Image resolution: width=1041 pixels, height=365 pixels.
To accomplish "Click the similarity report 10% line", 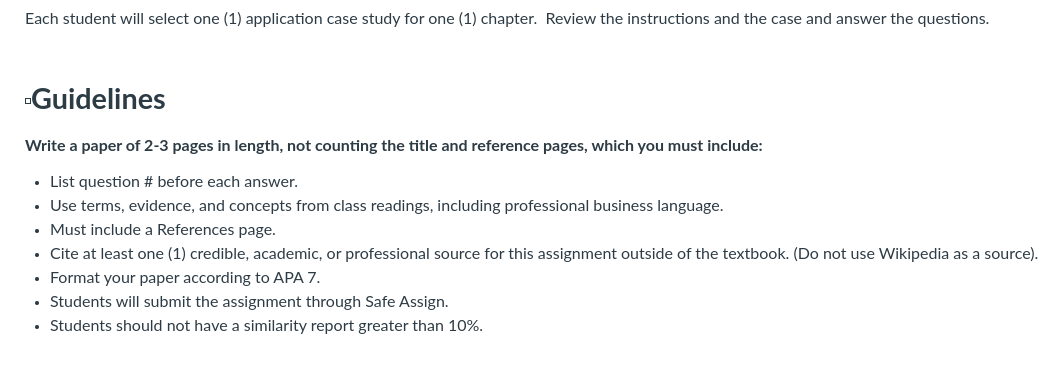I will pyautogui.click(x=266, y=326).
